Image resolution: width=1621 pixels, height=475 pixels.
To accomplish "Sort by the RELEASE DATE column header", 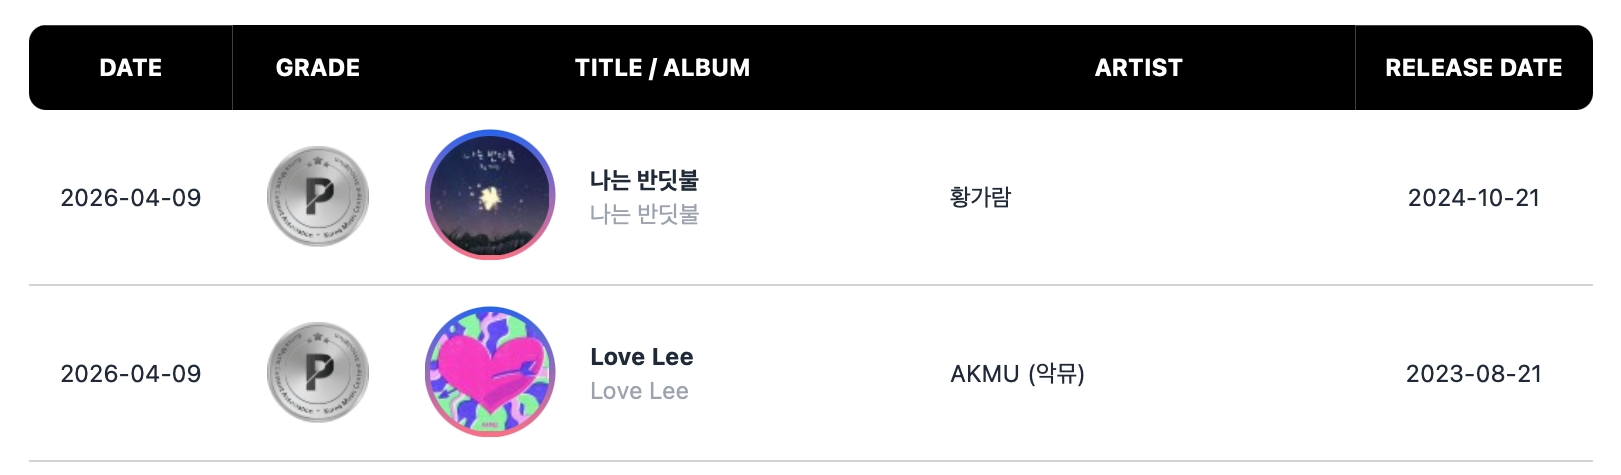I will [x=1473, y=68].
